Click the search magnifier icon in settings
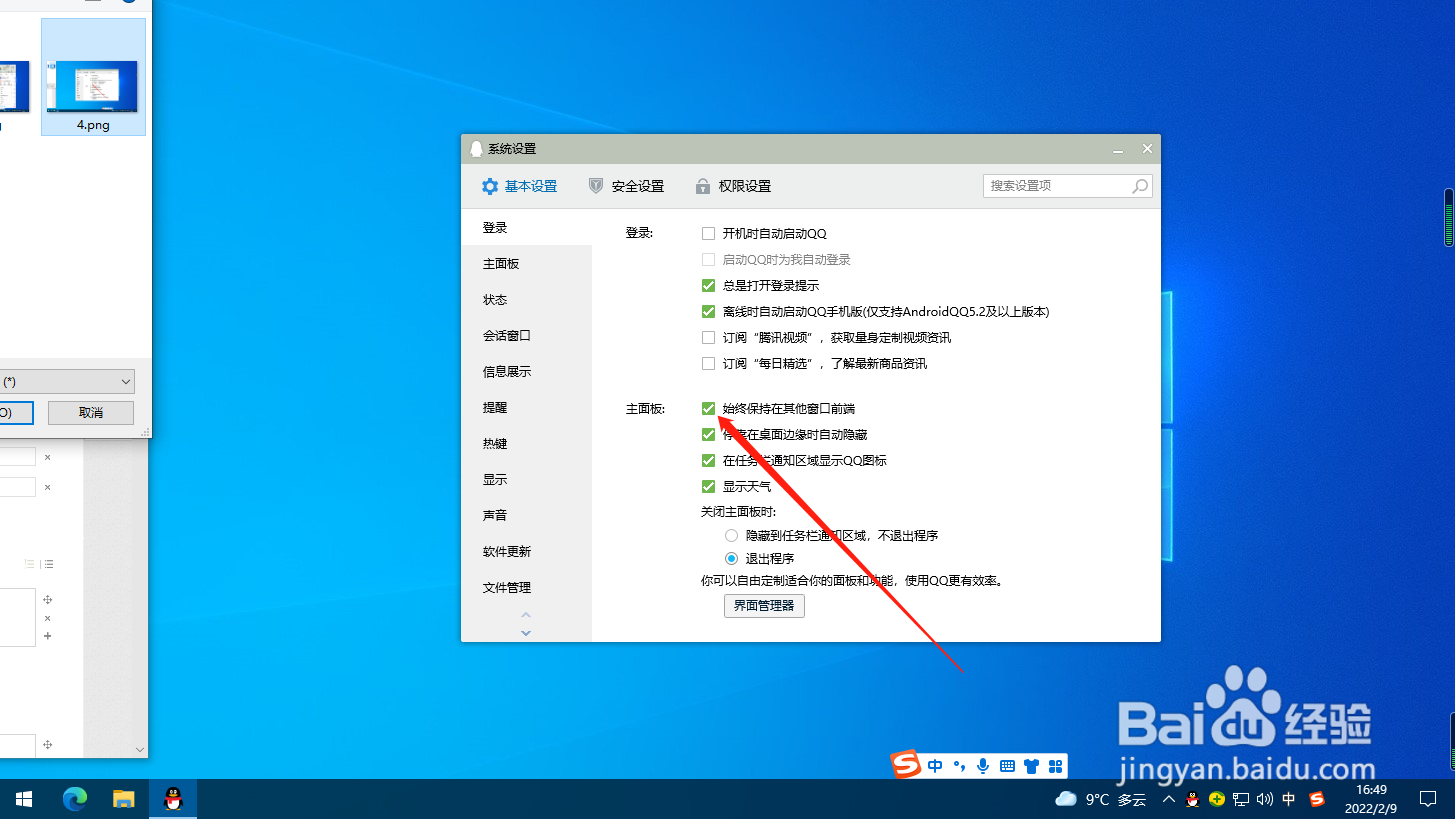 point(1140,186)
